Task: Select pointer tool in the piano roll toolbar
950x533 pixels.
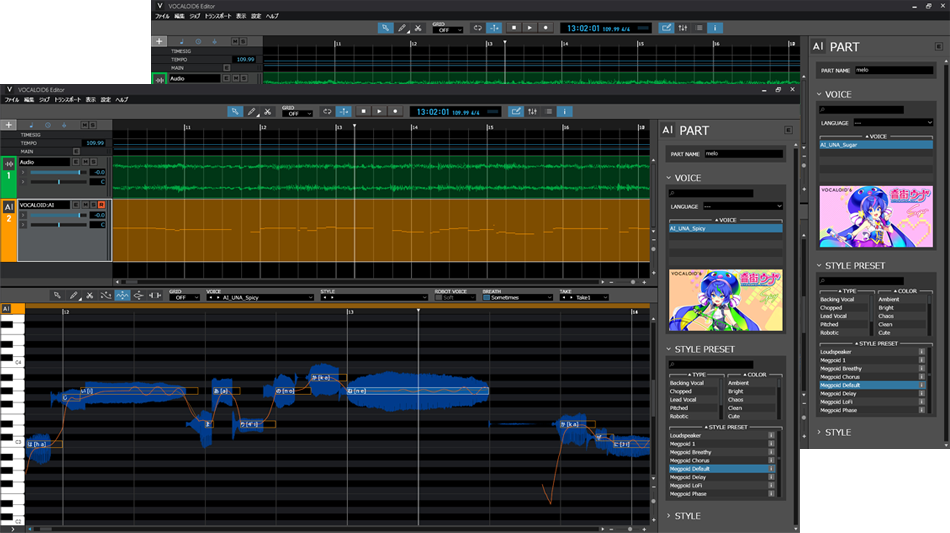Action: point(57,296)
